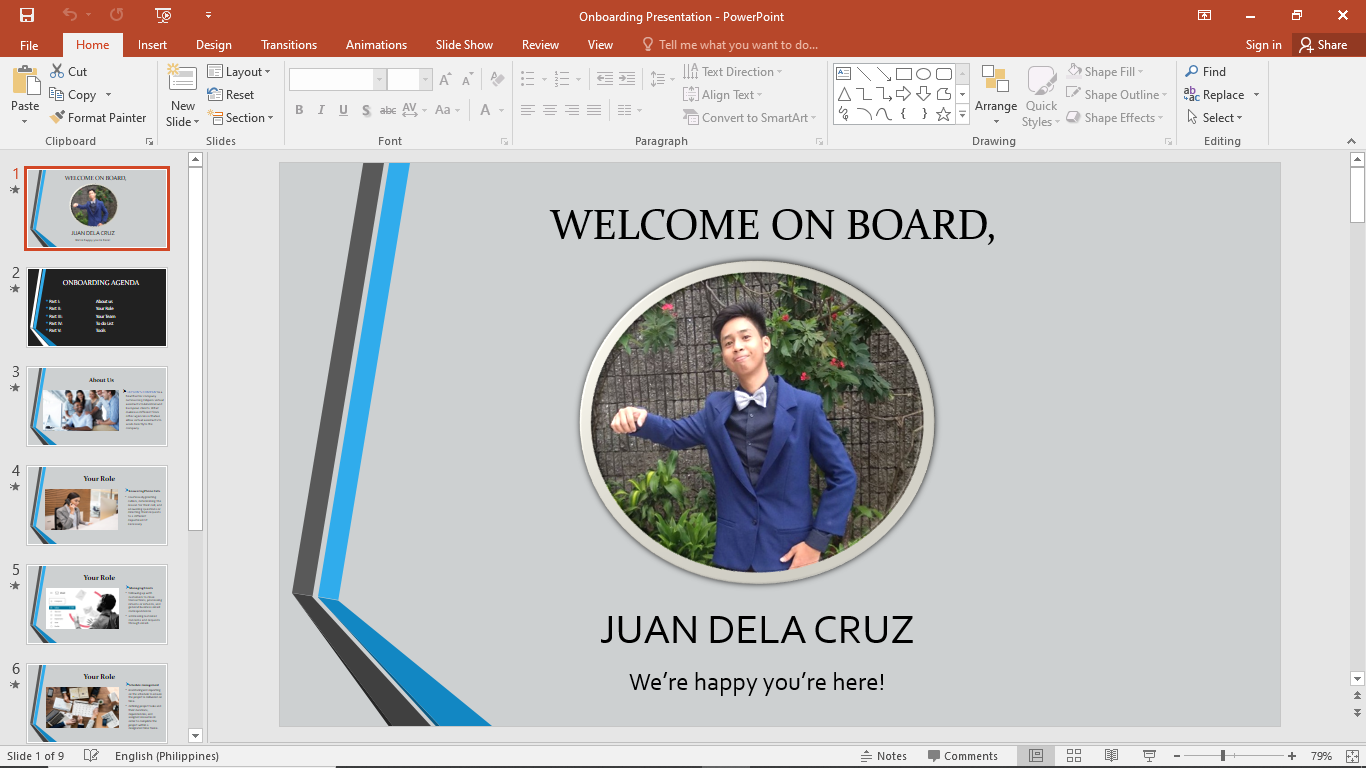Go to the Slide Show tab
This screenshot has height=768, width=1366.
pos(464,45)
